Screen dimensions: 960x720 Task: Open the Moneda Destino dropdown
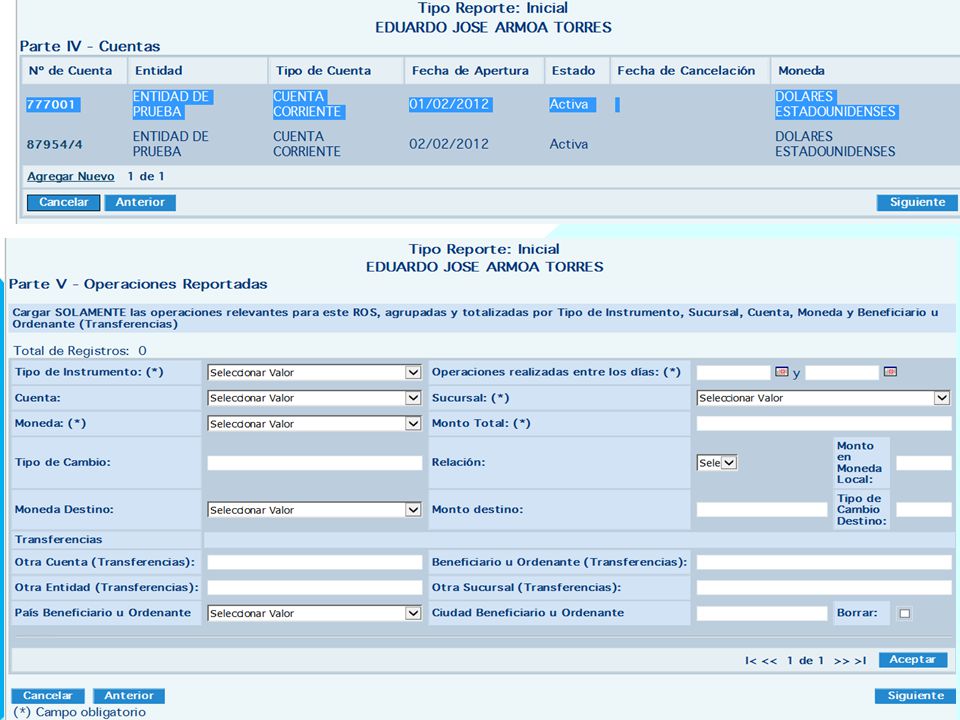pyautogui.click(x=315, y=510)
